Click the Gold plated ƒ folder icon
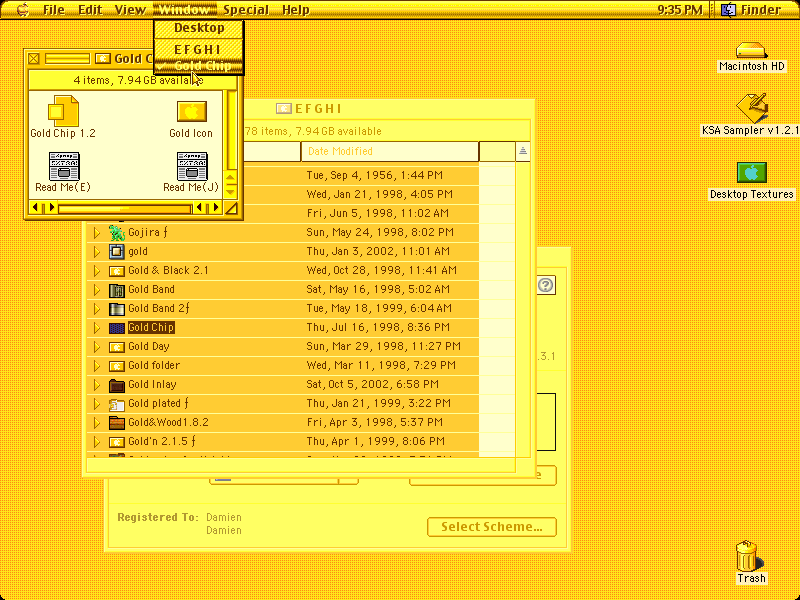This screenshot has width=800, height=600. [x=117, y=404]
